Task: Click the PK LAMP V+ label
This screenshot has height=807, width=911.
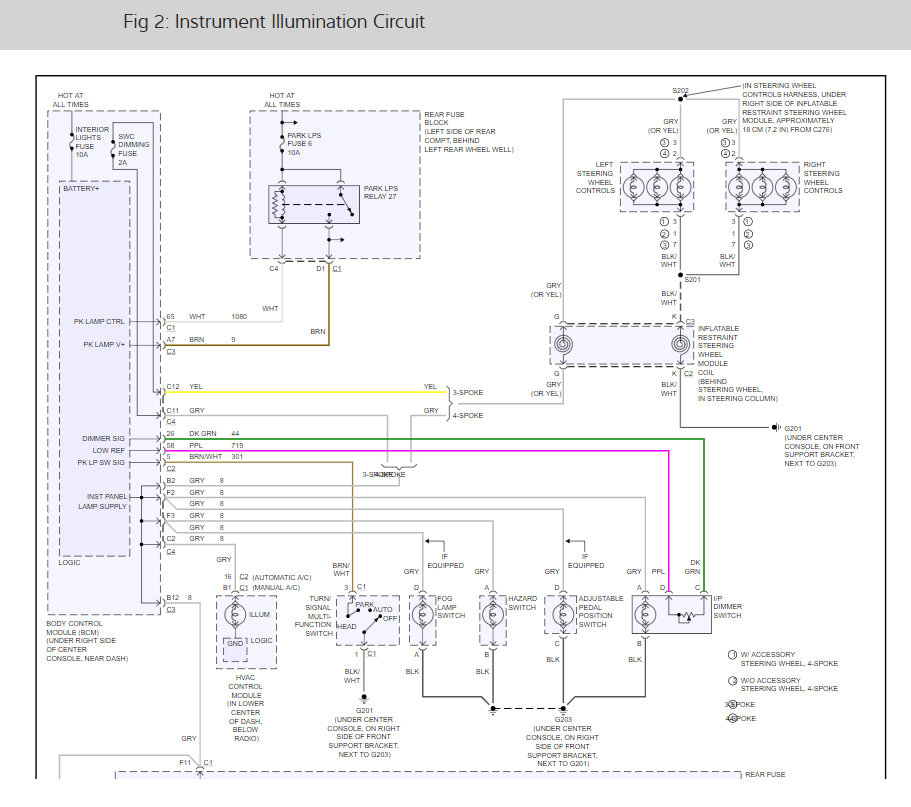Action: [x=104, y=345]
